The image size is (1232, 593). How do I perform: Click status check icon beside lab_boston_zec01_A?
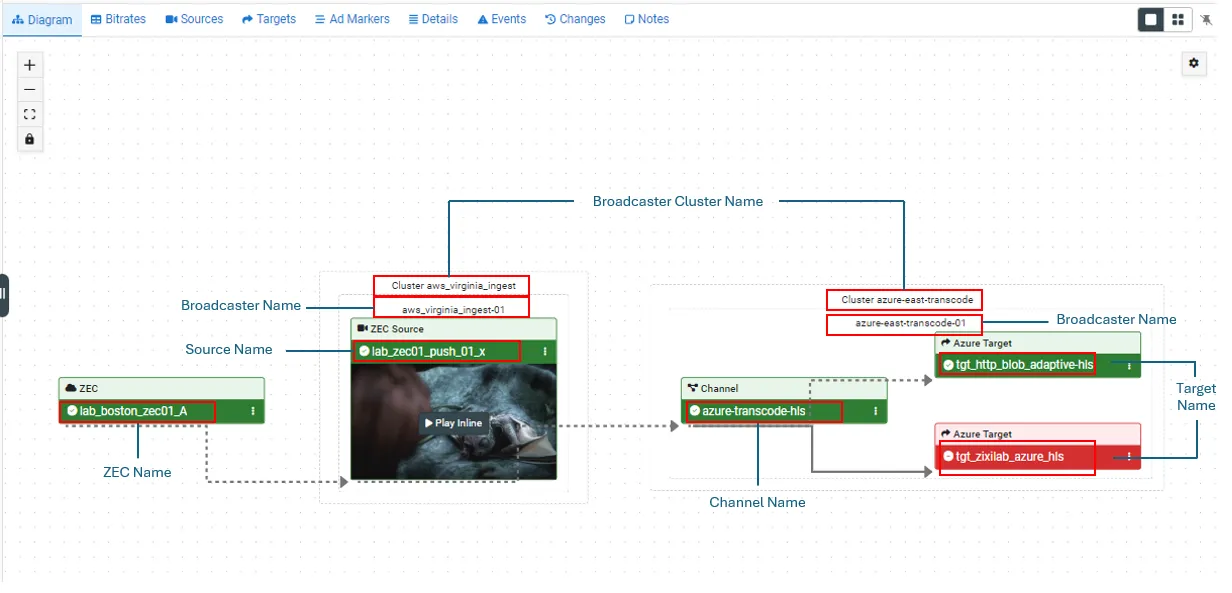click(x=72, y=411)
